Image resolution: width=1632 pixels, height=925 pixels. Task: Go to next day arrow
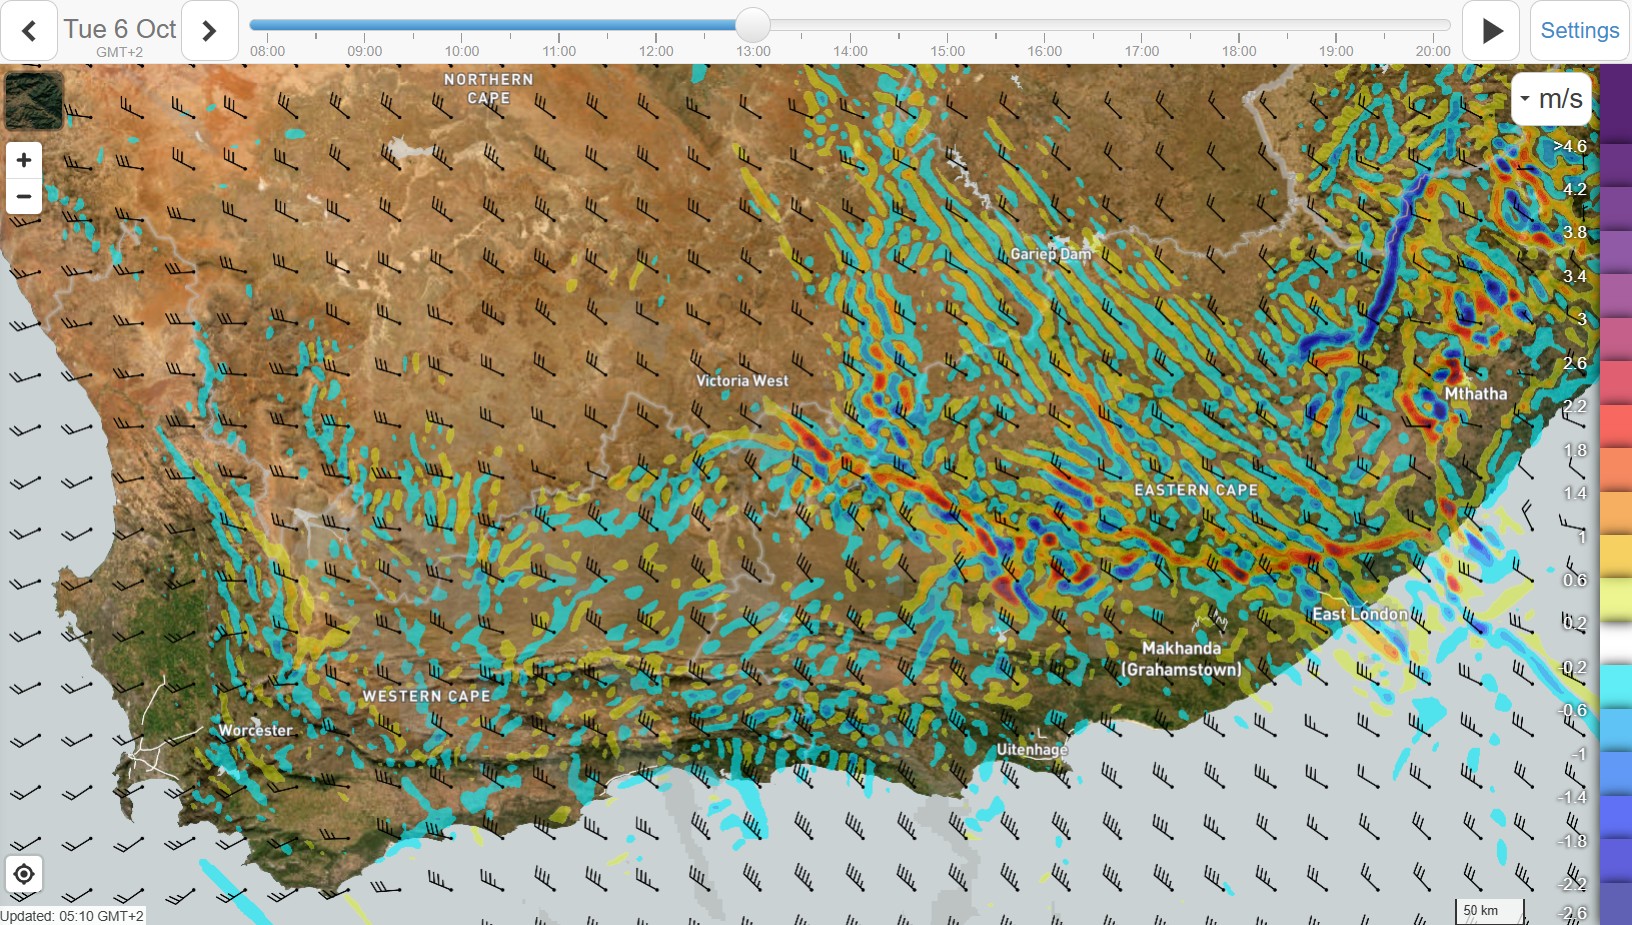(209, 31)
